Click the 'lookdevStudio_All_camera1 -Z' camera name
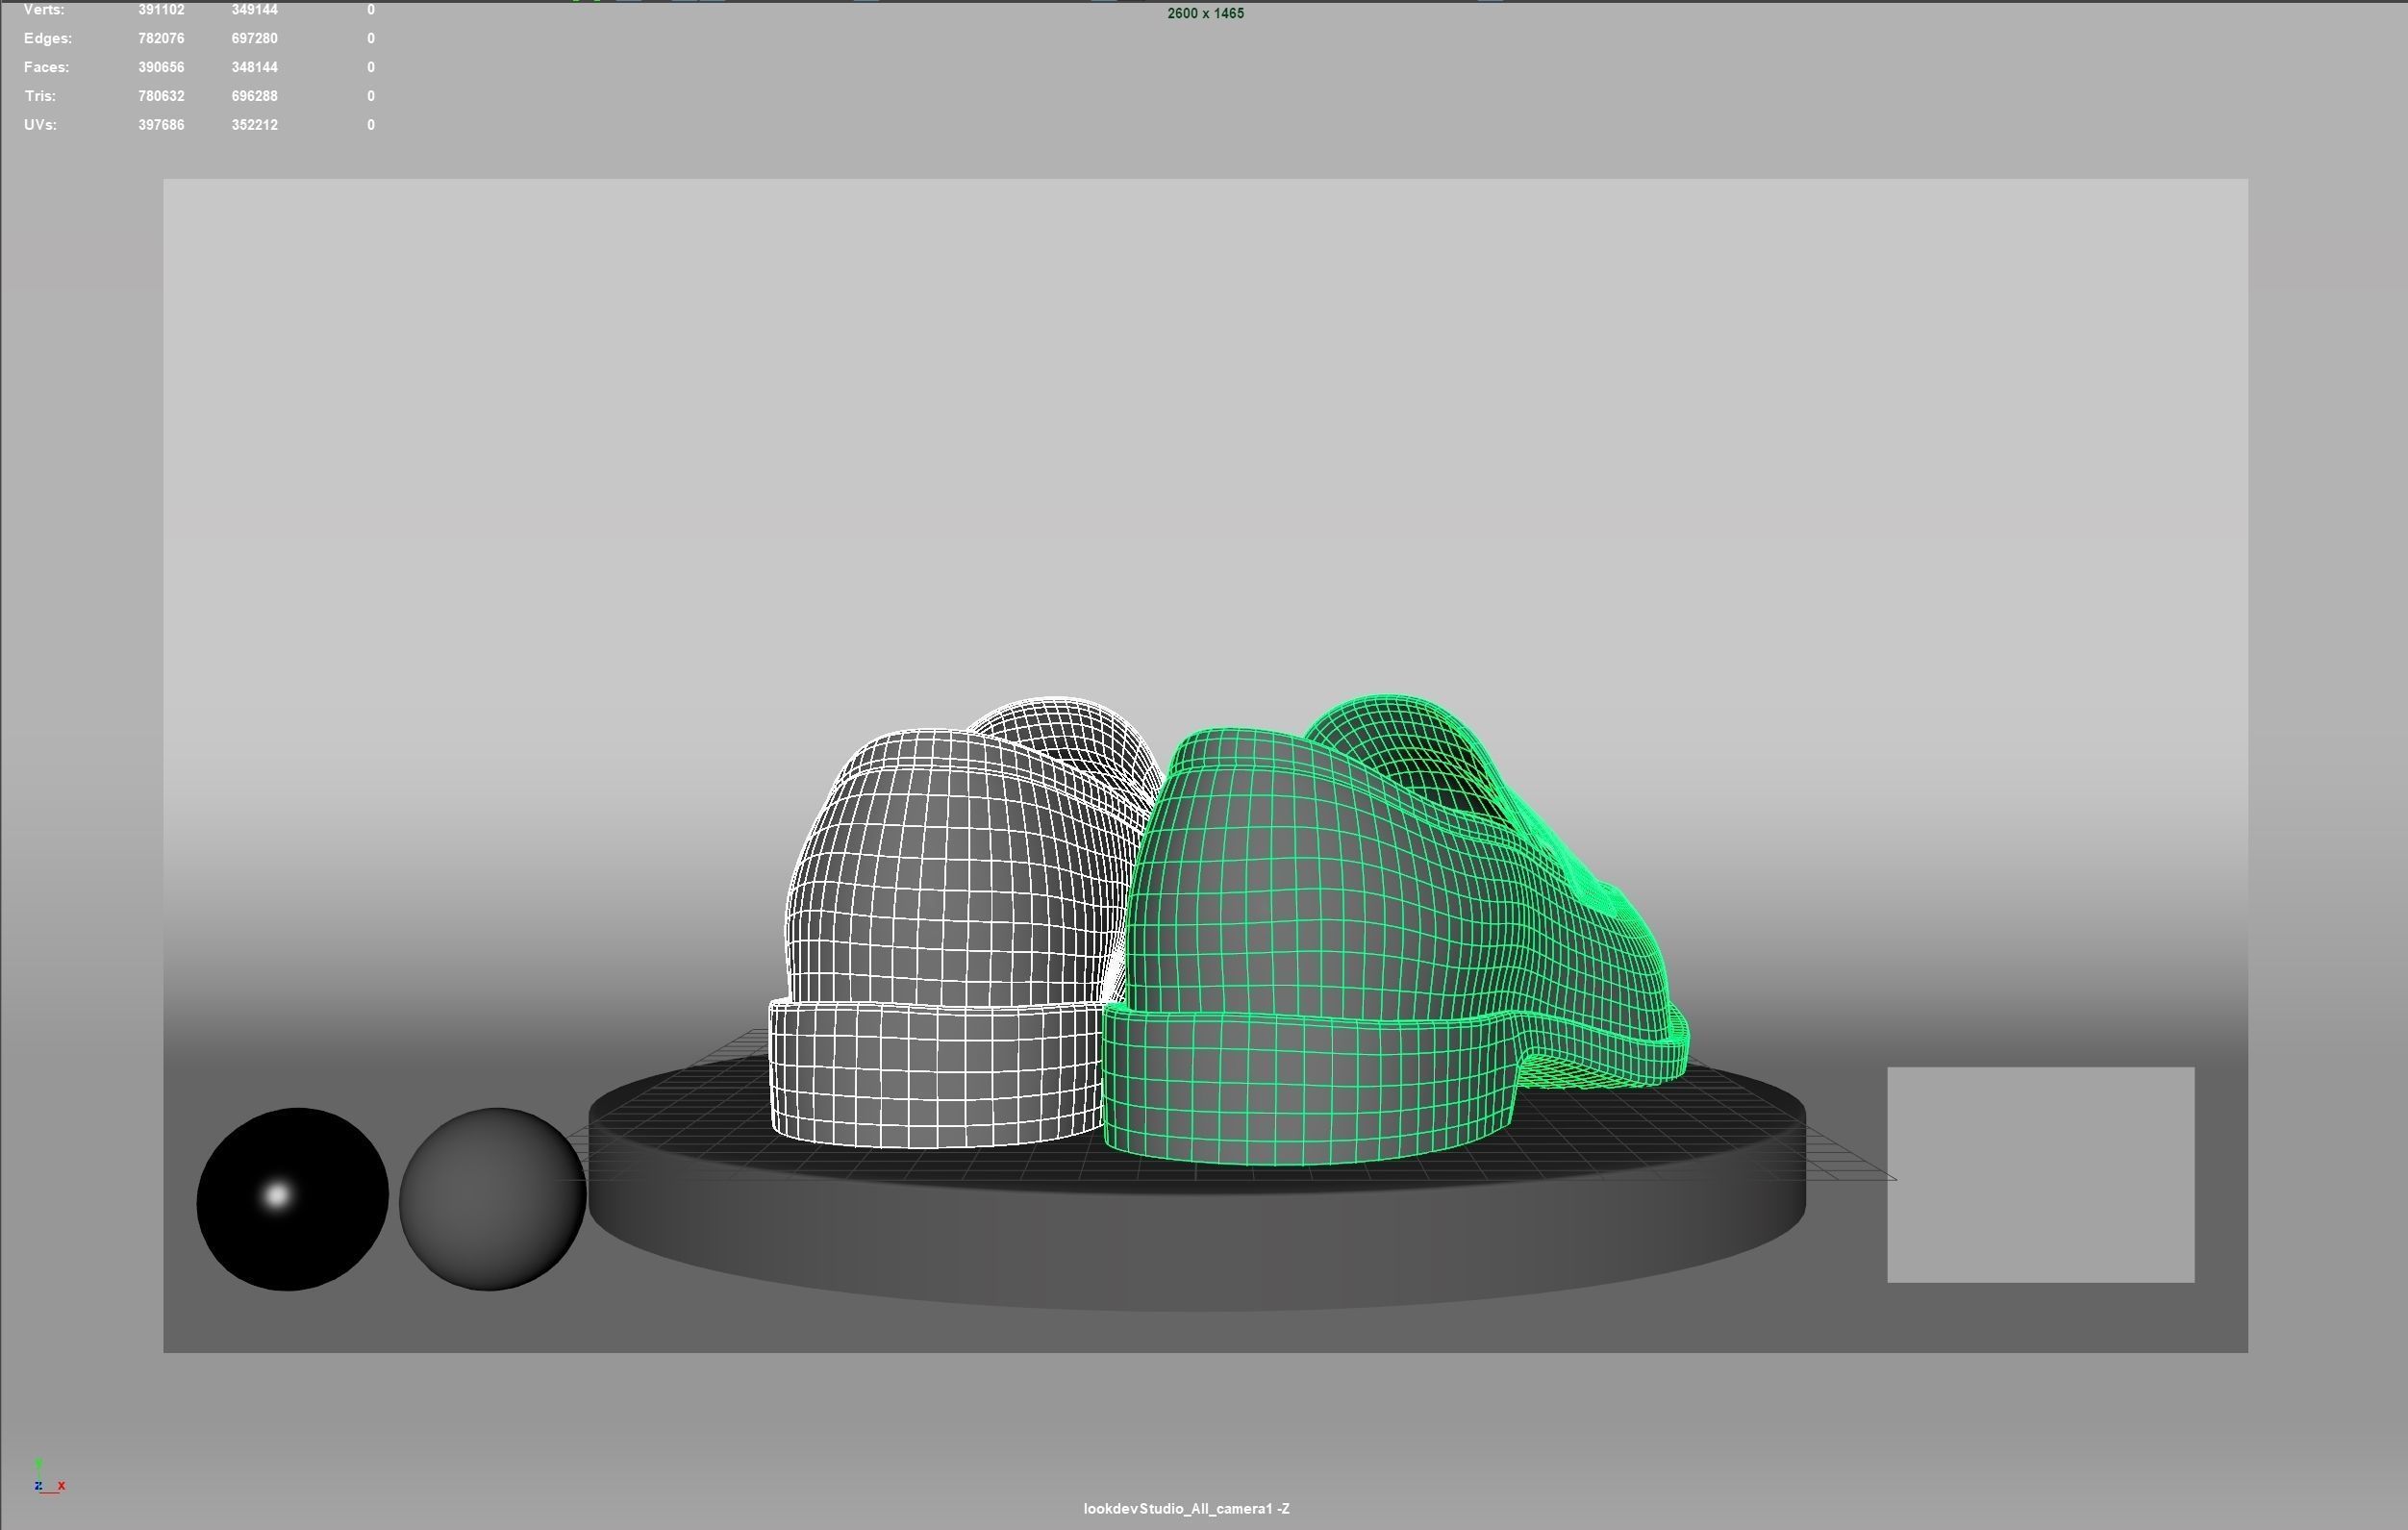 click(x=1186, y=1508)
